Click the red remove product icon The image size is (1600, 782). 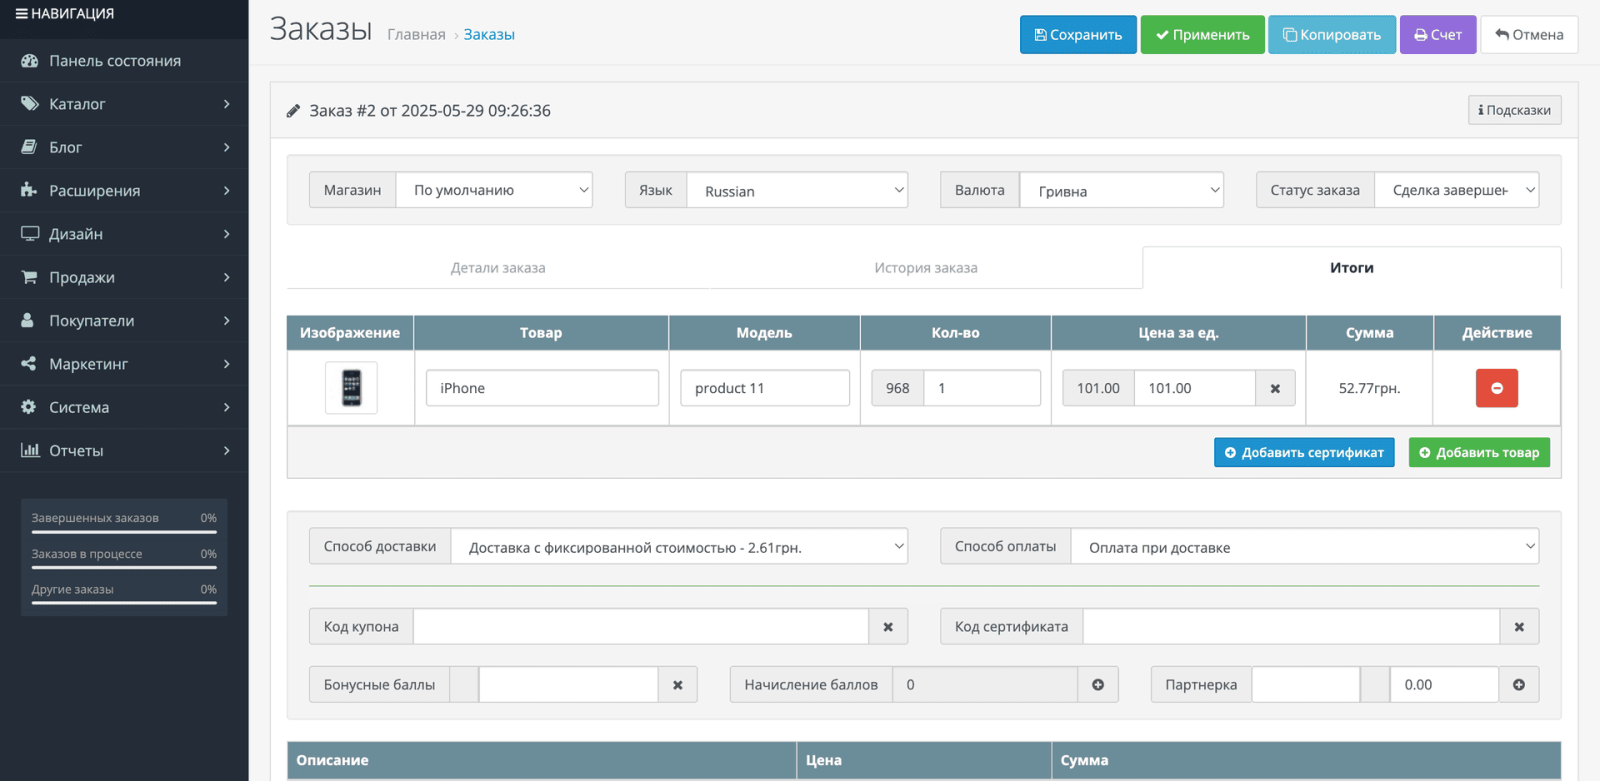click(1496, 388)
